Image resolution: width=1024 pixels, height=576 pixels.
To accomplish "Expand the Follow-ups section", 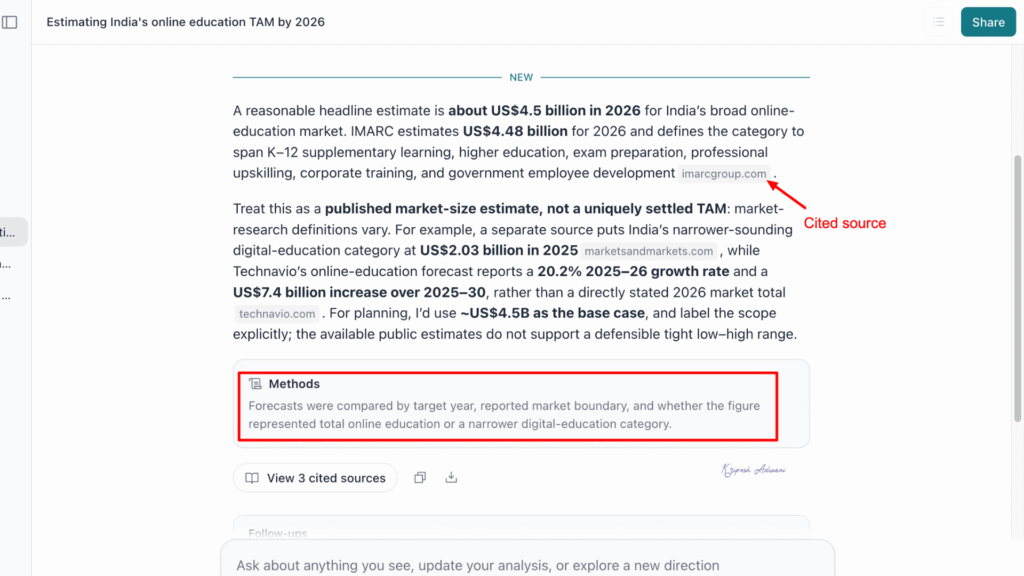I will (x=278, y=533).
